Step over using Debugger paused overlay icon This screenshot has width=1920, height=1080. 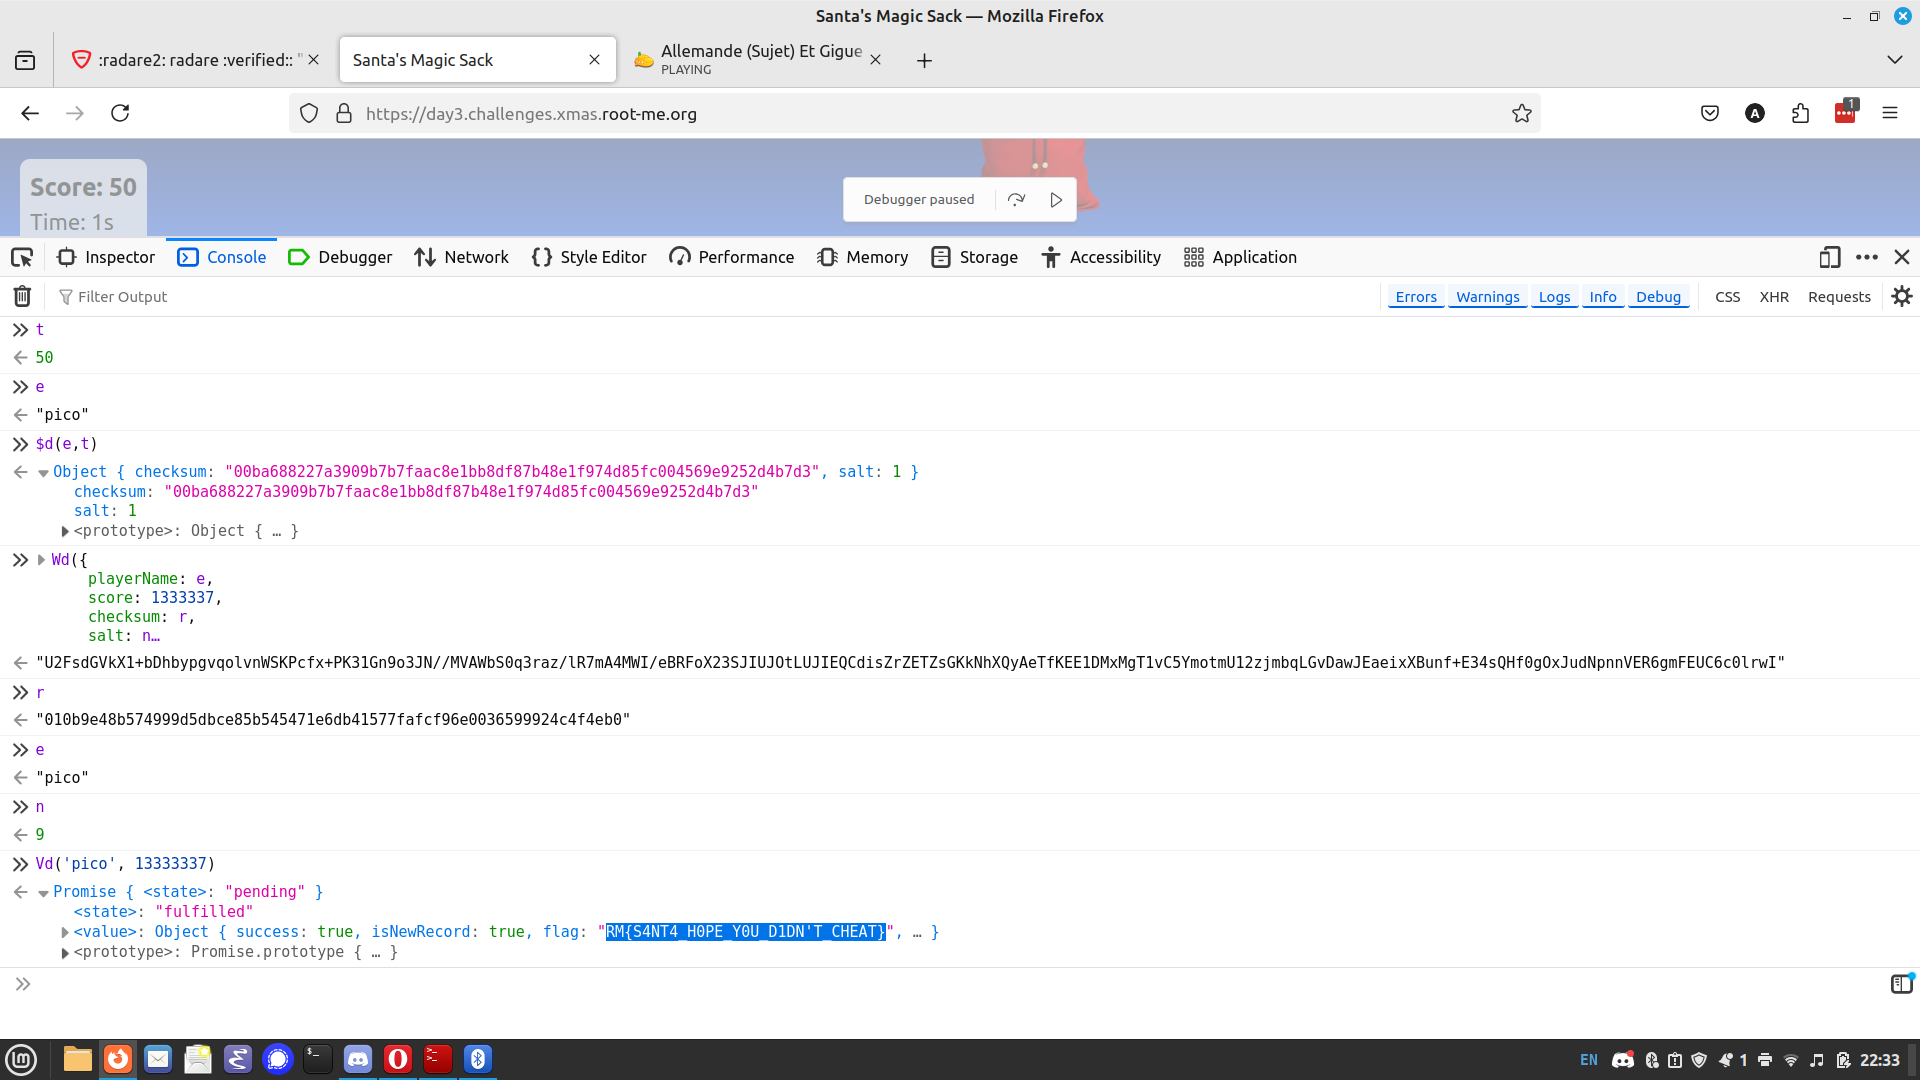pyautogui.click(x=1017, y=200)
